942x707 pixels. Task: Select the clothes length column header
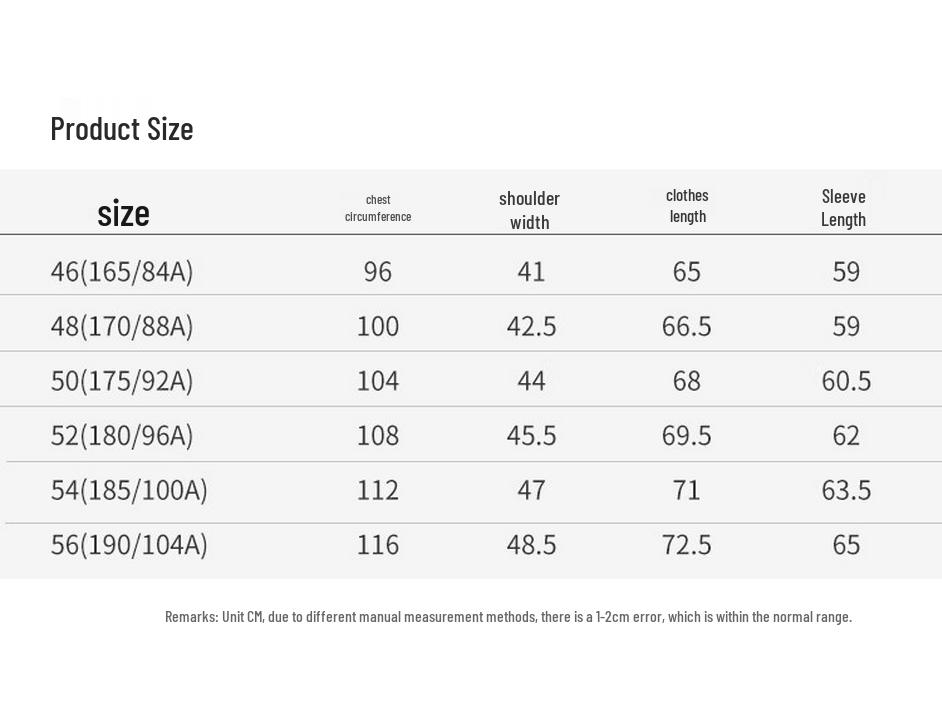(x=687, y=206)
